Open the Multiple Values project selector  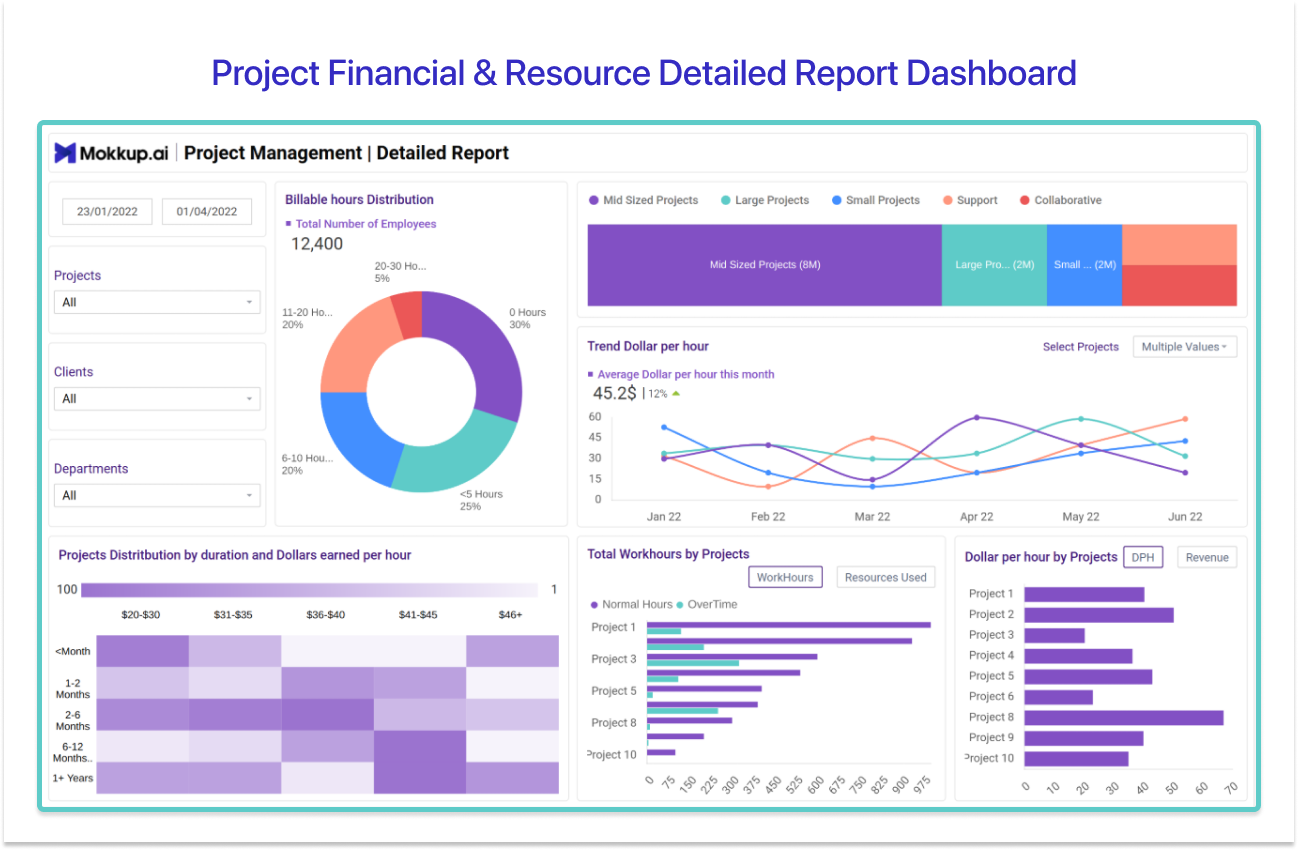click(x=1185, y=347)
